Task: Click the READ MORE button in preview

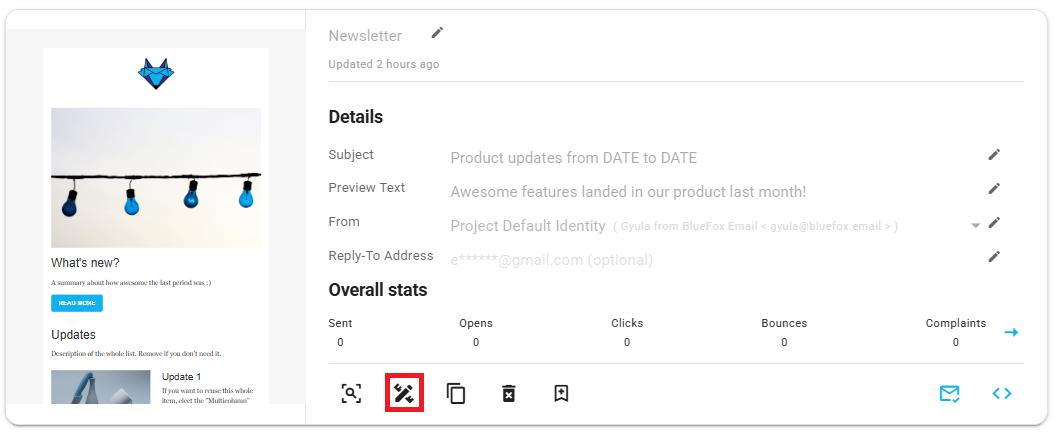Action: pos(77,303)
